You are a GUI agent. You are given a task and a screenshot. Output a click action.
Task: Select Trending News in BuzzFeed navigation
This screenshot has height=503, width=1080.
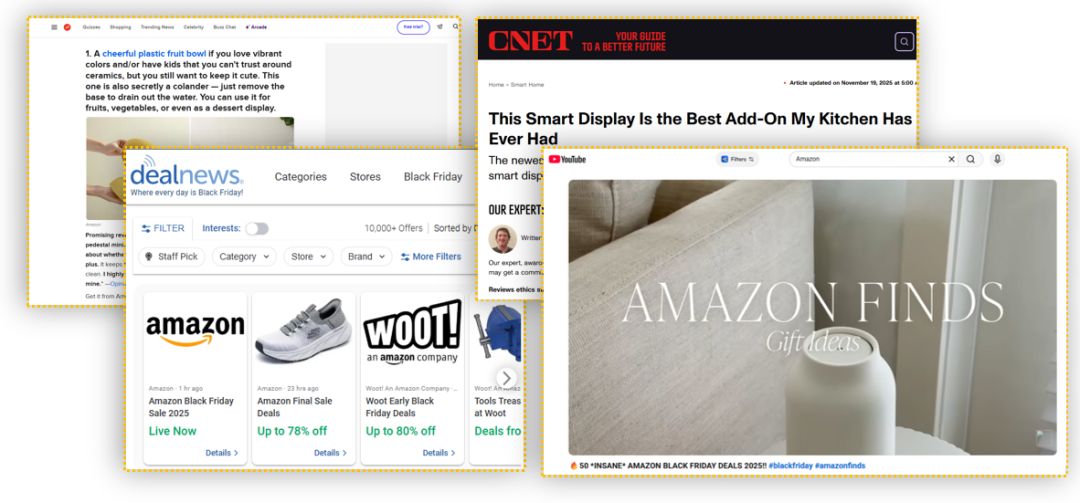(157, 27)
